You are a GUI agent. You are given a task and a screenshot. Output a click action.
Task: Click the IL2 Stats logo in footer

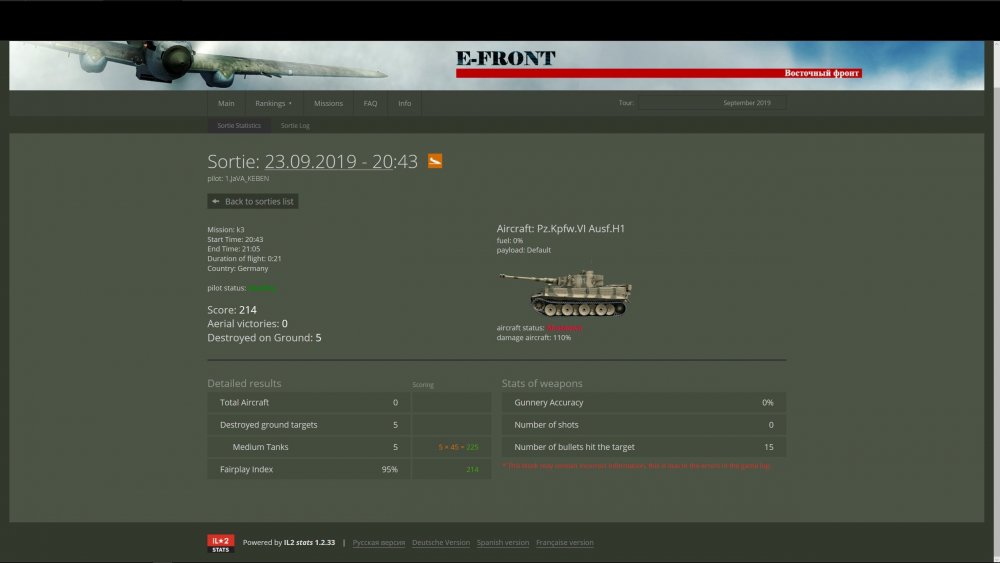click(x=221, y=543)
